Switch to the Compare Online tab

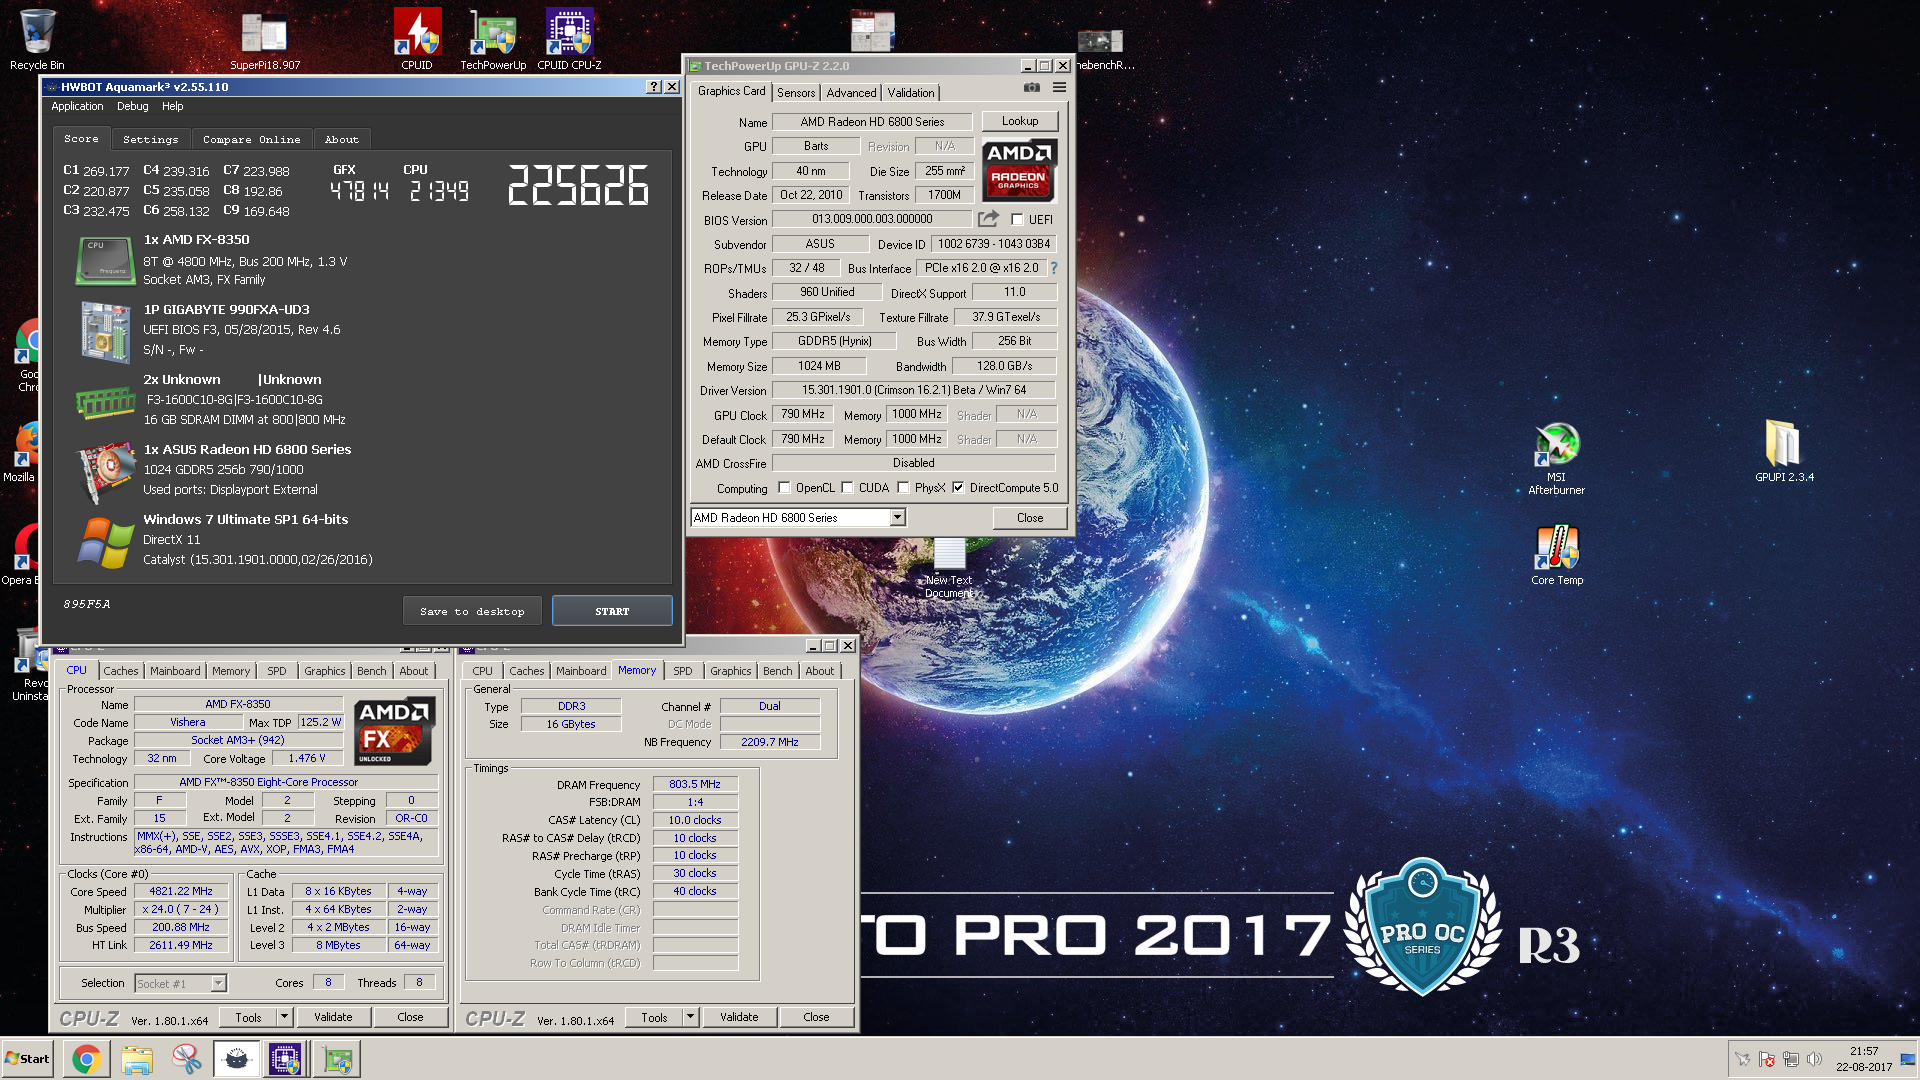pos(251,140)
